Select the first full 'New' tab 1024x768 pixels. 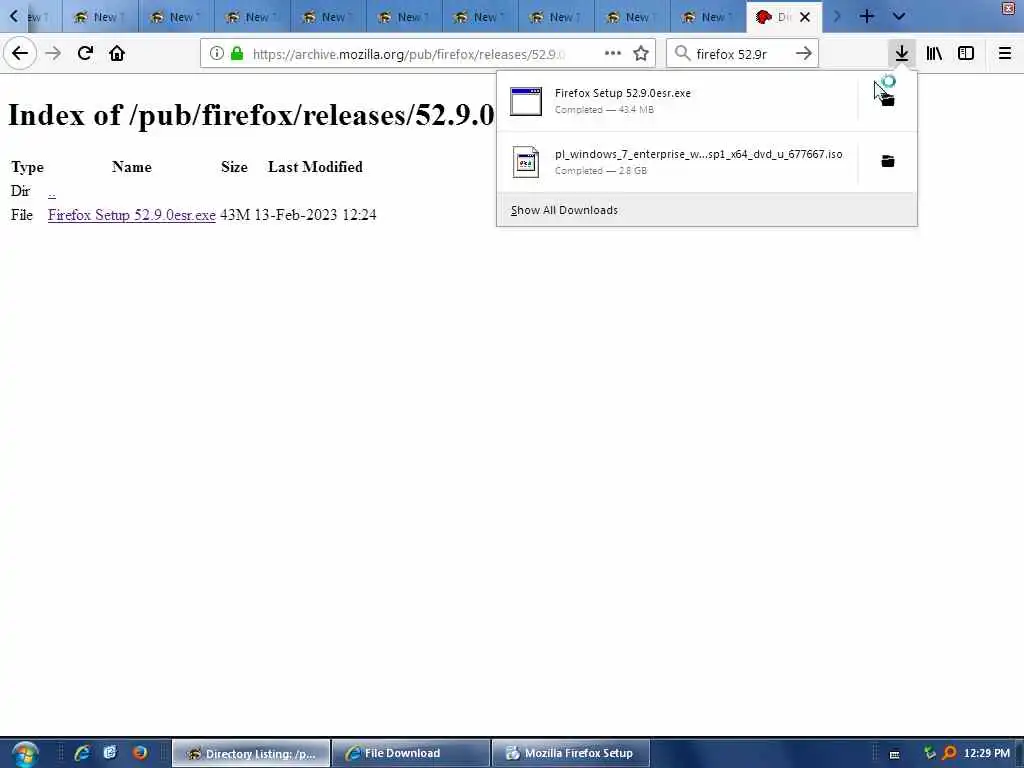point(101,17)
